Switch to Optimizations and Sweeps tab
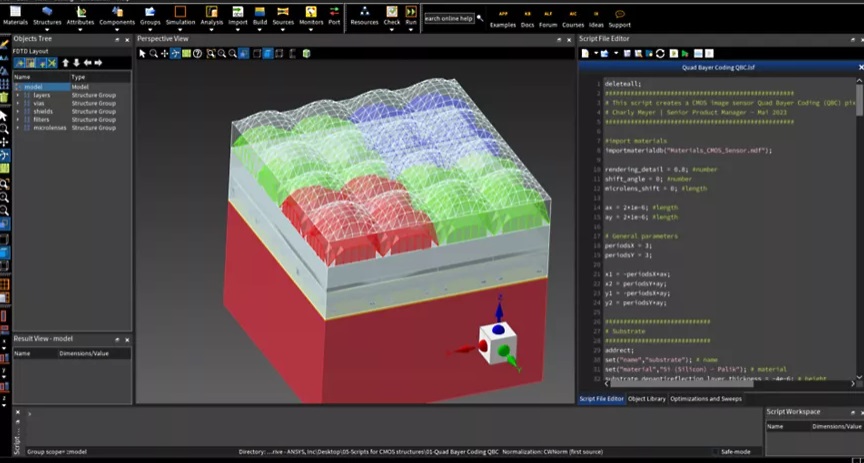This screenshot has height=463, width=864. click(x=705, y=398)
